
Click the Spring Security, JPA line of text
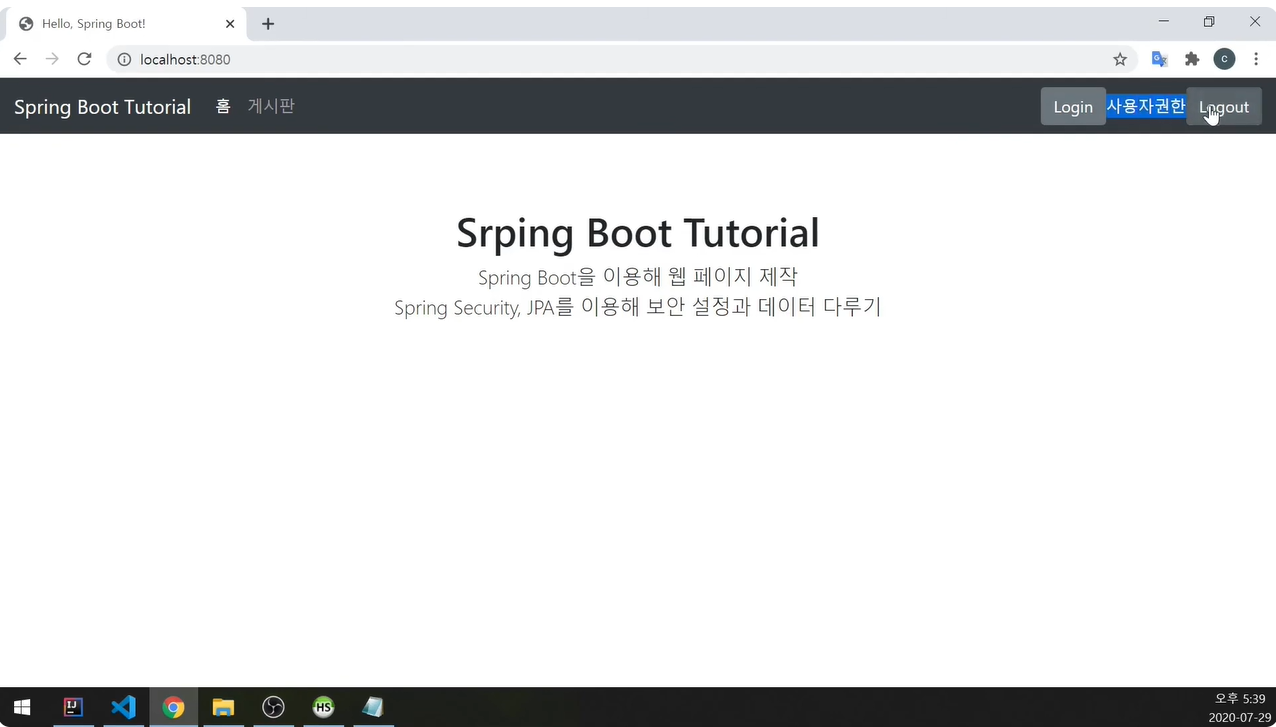(x=638, y=307)
